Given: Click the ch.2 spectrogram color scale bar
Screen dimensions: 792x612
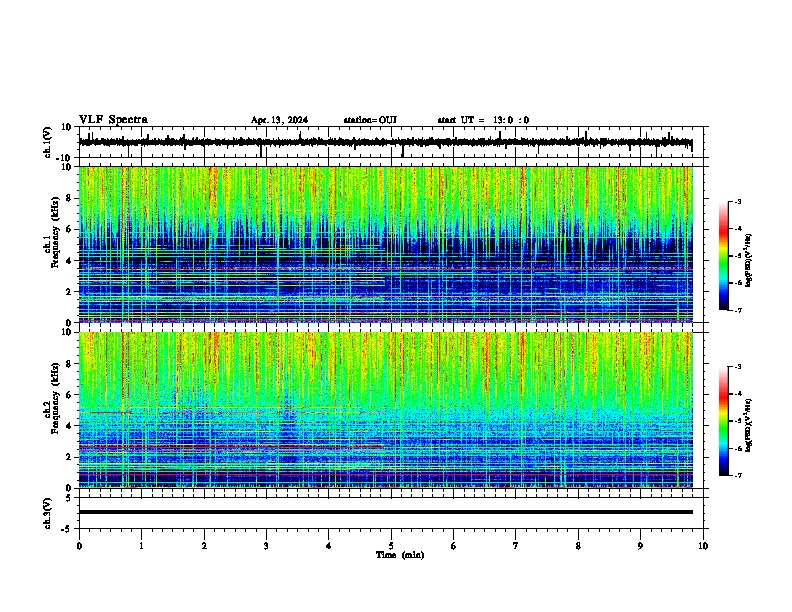Looking at the screenshot, I should [x=723, y=421].
